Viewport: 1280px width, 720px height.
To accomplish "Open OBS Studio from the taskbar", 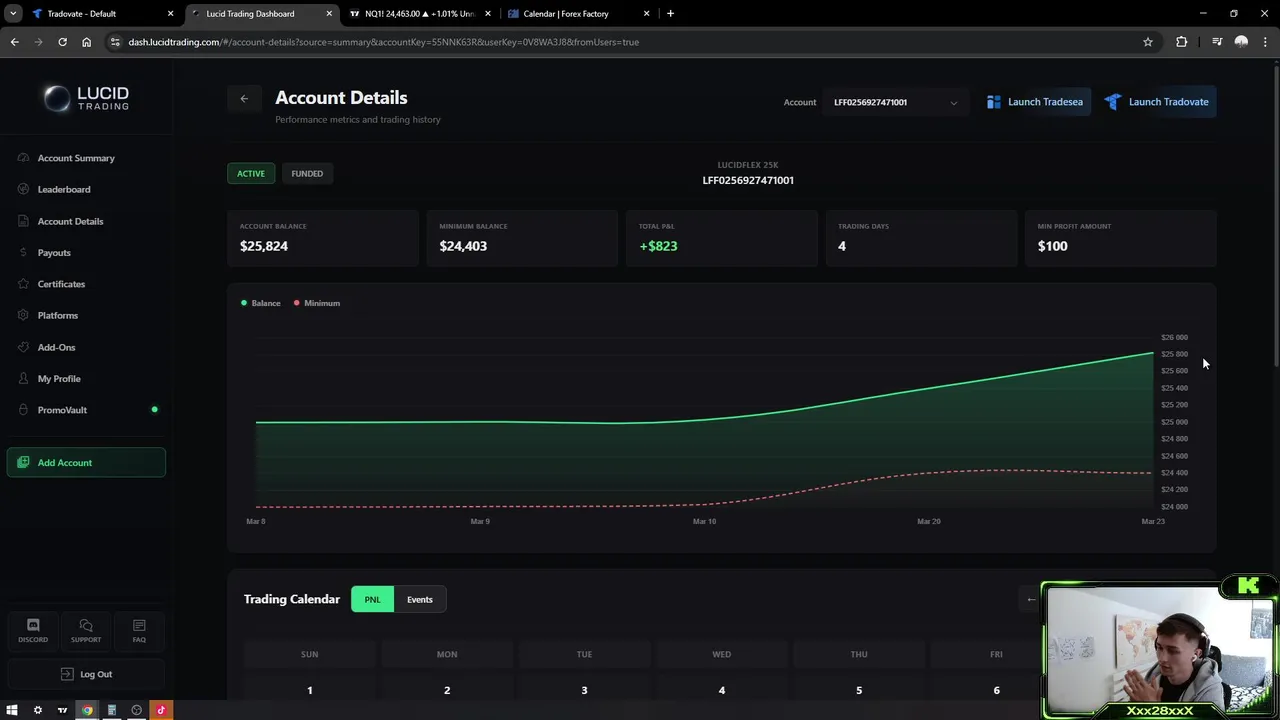I will pyautogui.click(x=137, y=710).
